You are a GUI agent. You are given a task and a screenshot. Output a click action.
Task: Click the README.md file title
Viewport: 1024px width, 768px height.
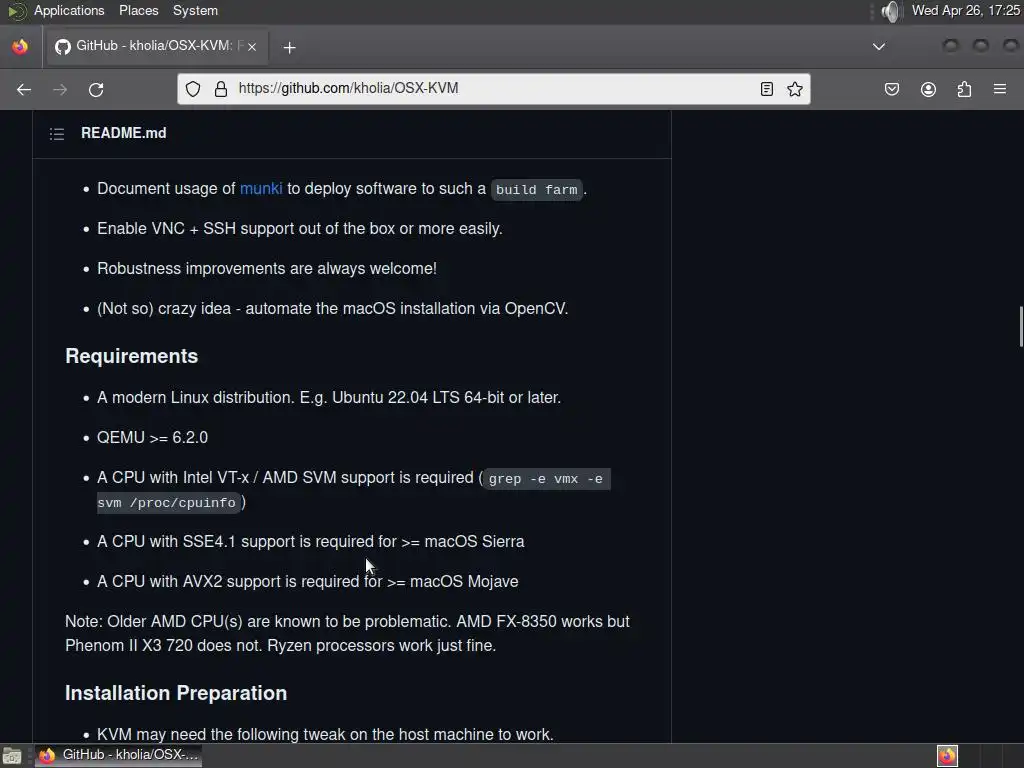[123, 133]
